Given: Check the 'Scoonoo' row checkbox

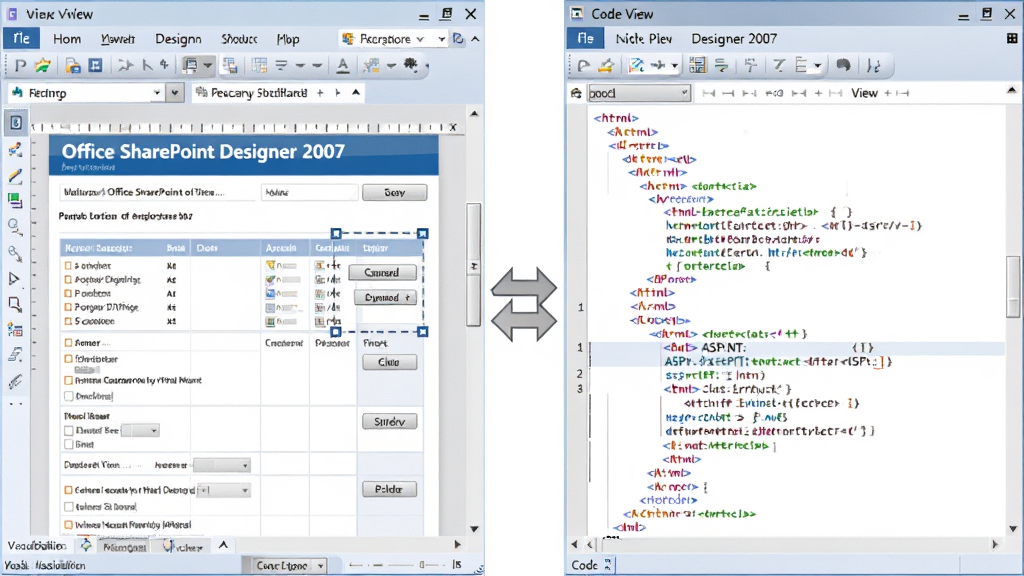Looking at the screenshot, I should coord(68,321).
